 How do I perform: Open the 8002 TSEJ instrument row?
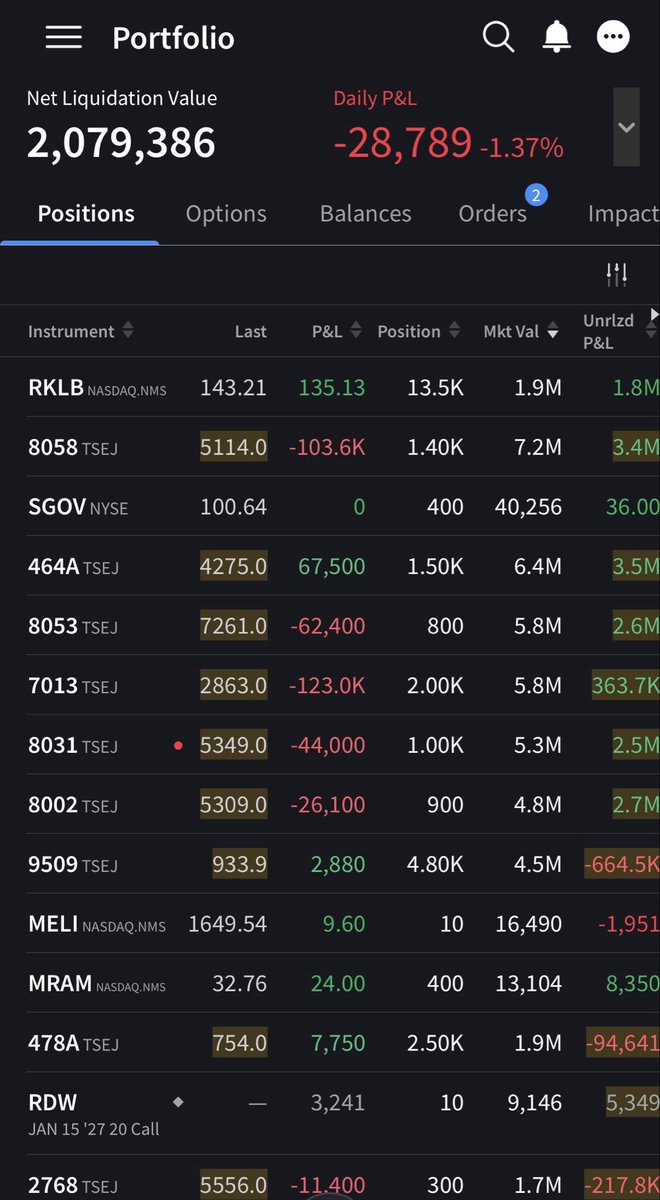(330, 804)
